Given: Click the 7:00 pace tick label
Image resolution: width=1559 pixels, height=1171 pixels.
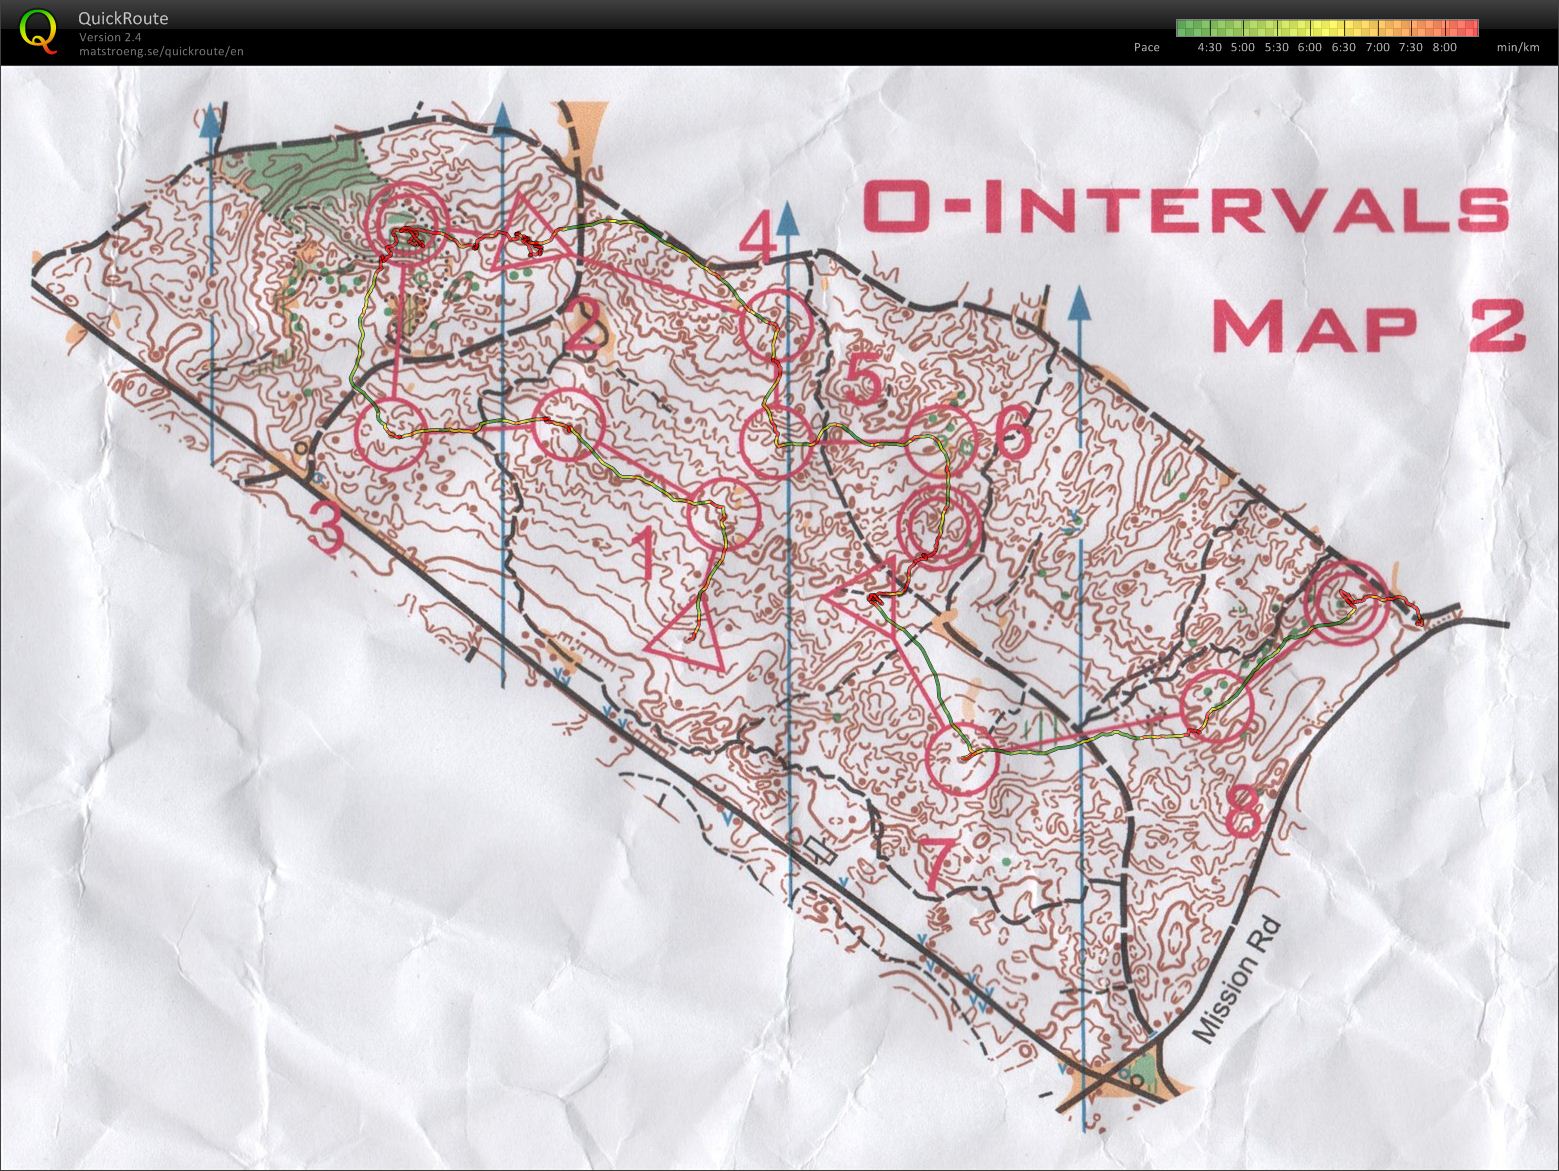Looking at the screenshot, I should [x=1377, y=47].
